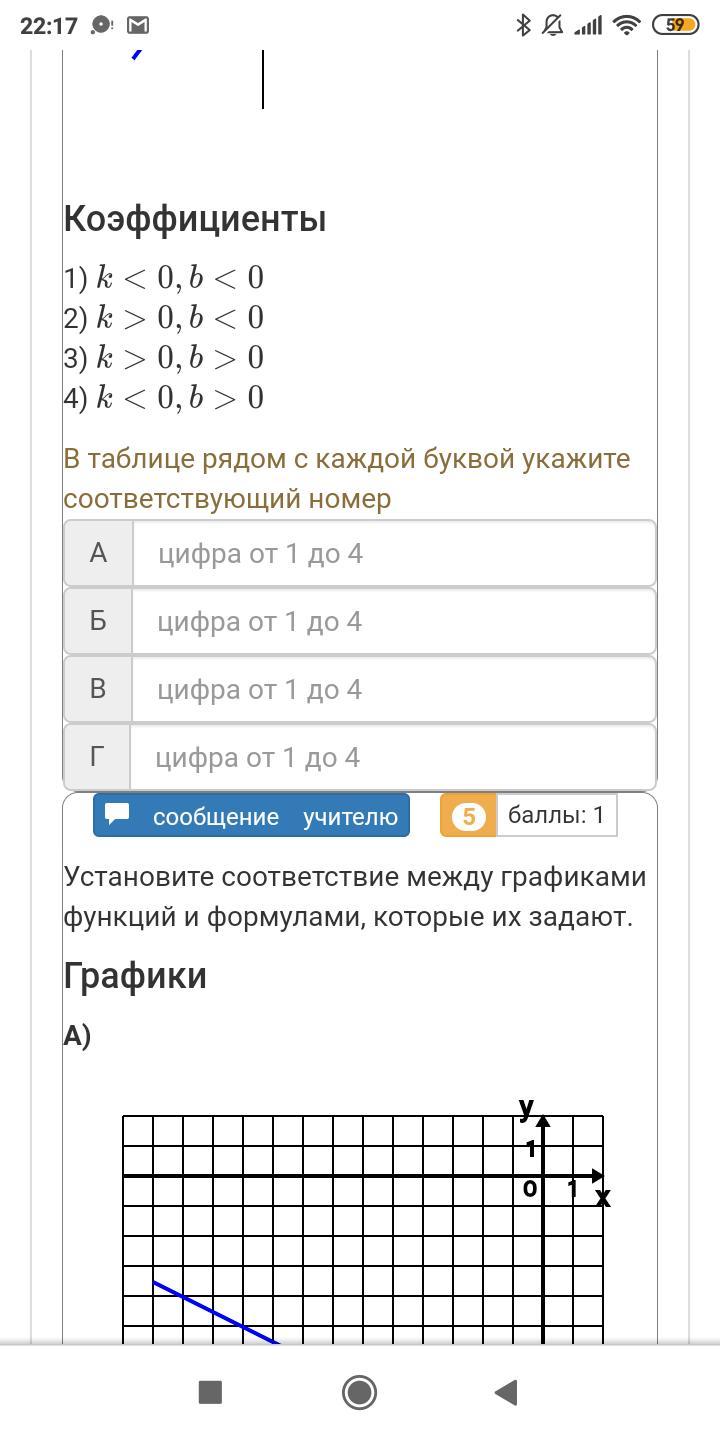This screenshot has height=1440, width=720.
Task: Tap the muted notifications bell icon
Action: pos(553,26)
